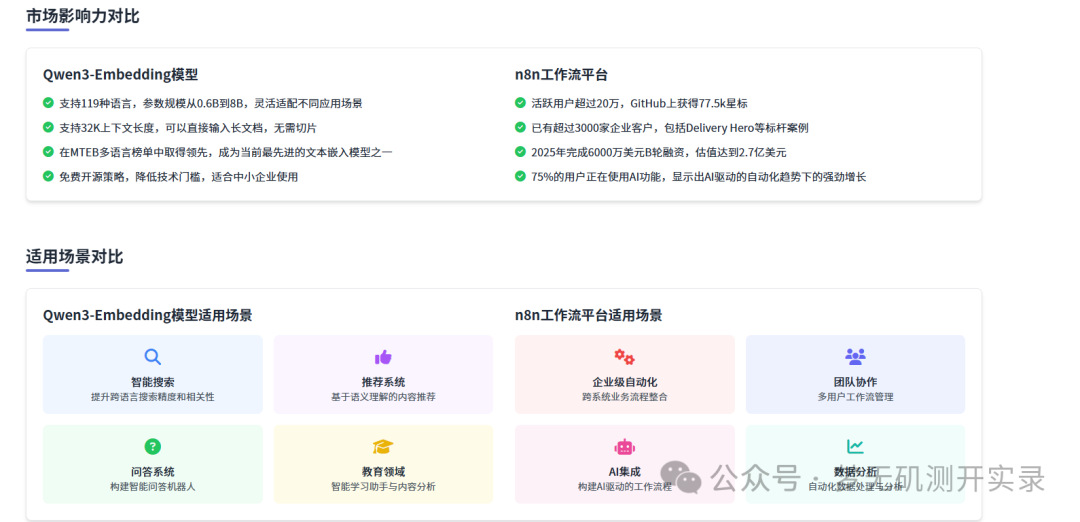Image resolution: width=1080 pixels, height=522 pixels.
Task: Click green check beside 在MTEB多语言榜单
Action: tap(48, 152)
